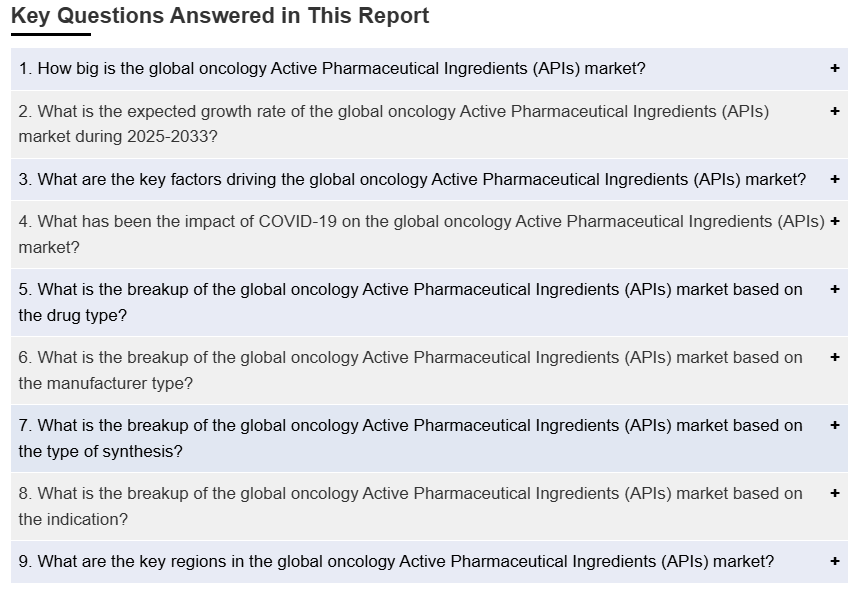Viewport: 862px width, 590px height.
Task: Click plus icon for drug type breakup
Action: coord(834,289)
